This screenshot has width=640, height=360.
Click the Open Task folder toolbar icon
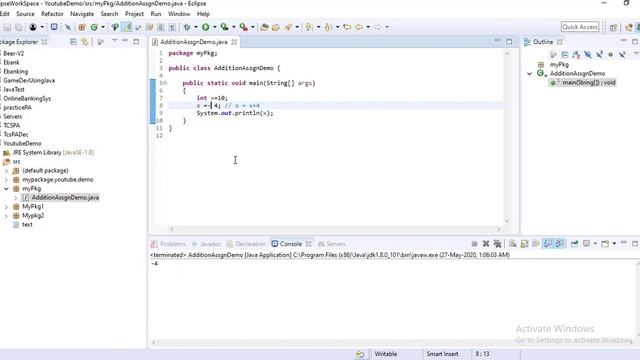click(x=276, y=27)
